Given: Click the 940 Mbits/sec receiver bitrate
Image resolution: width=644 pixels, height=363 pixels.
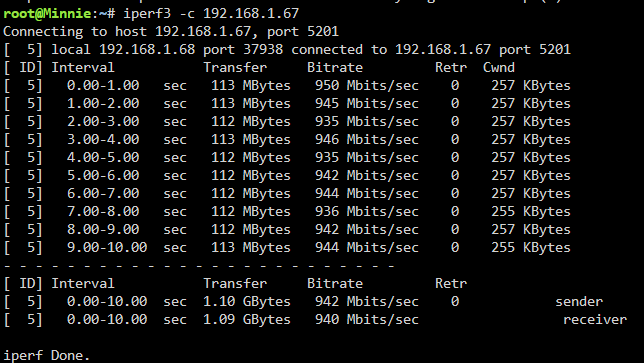Looking at the screenshot, I should 367,319.
